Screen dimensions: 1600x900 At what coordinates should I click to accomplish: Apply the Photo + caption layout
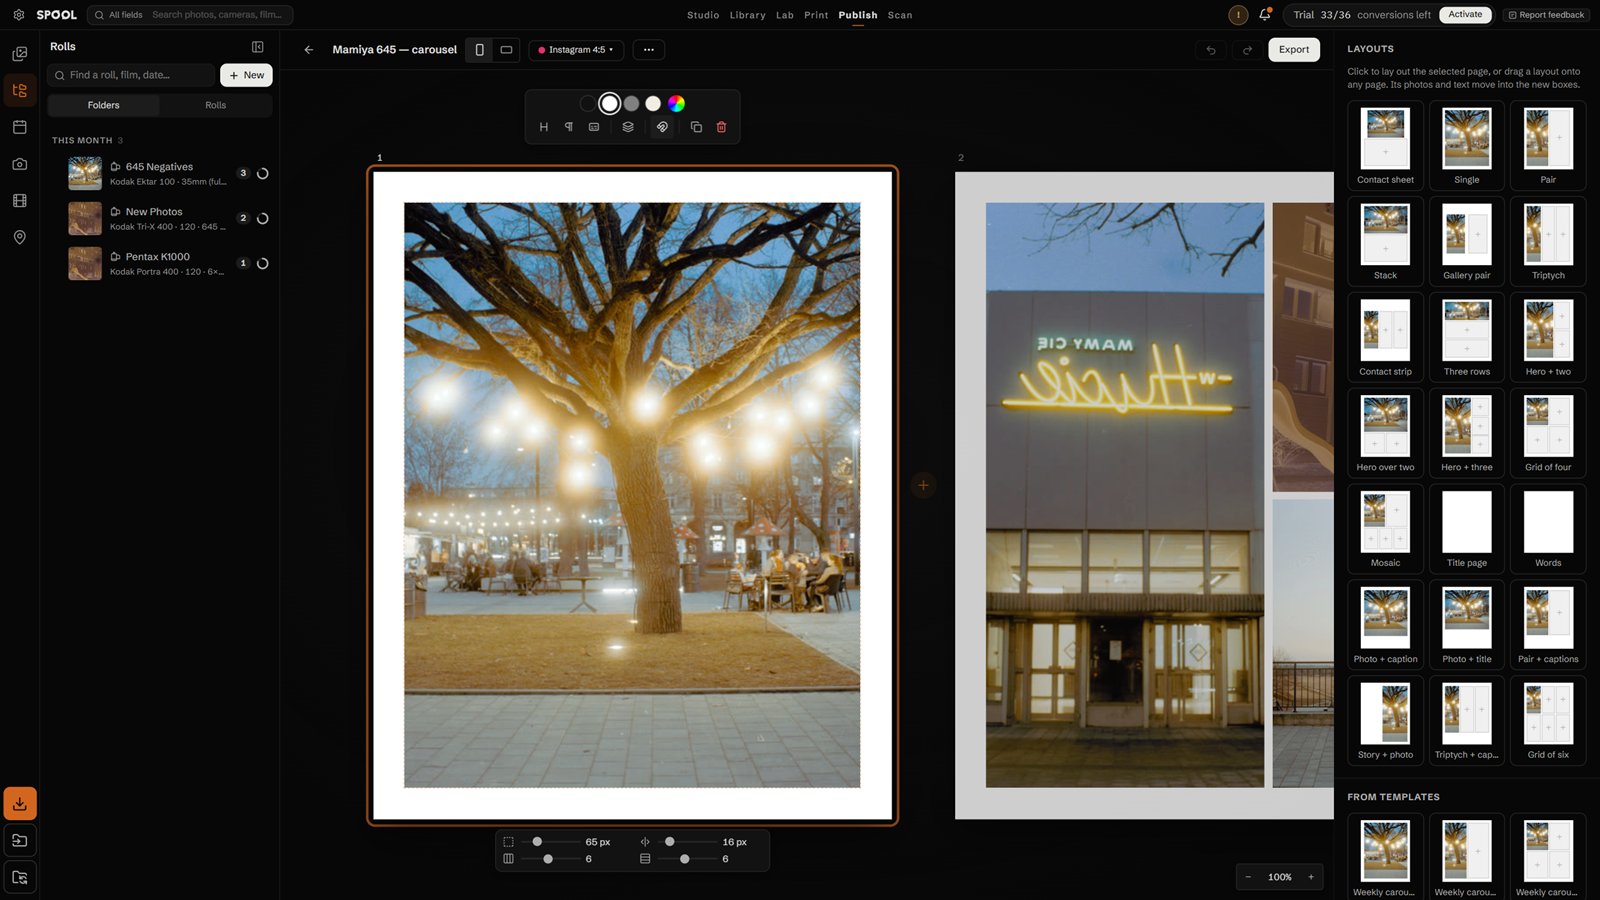(1385, 624)
